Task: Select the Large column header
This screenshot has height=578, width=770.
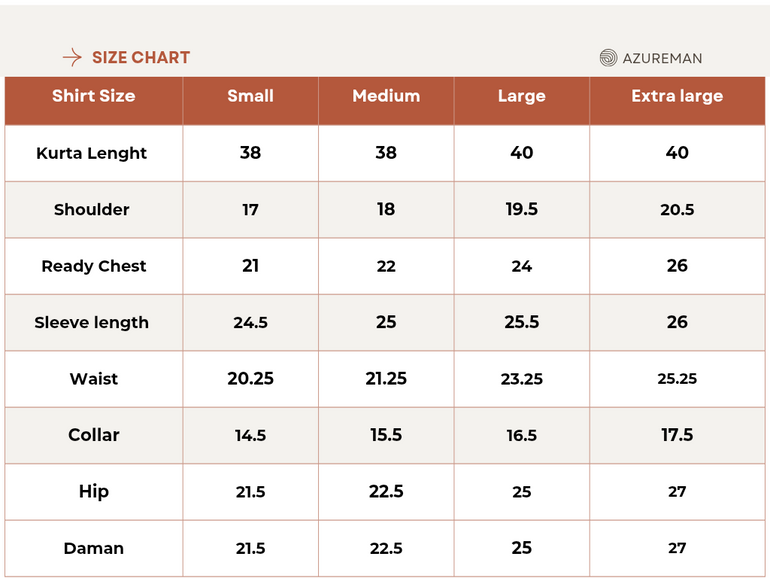Action: pyautogui.click(x=521, y=96)
